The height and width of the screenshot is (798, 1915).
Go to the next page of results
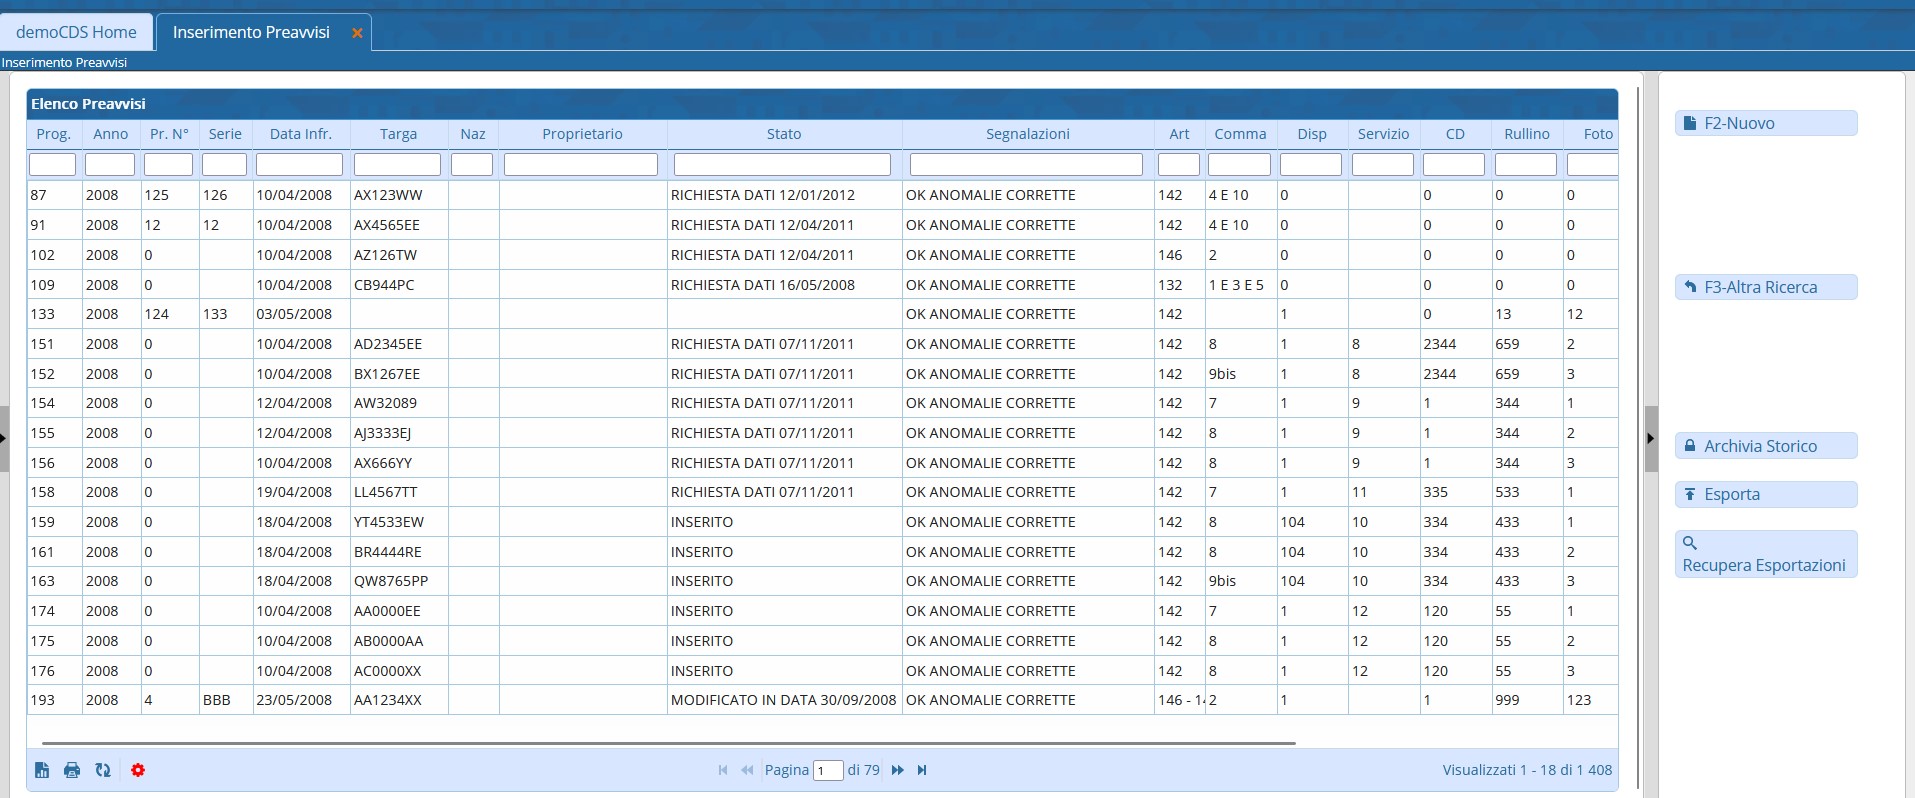pos(897,770)
